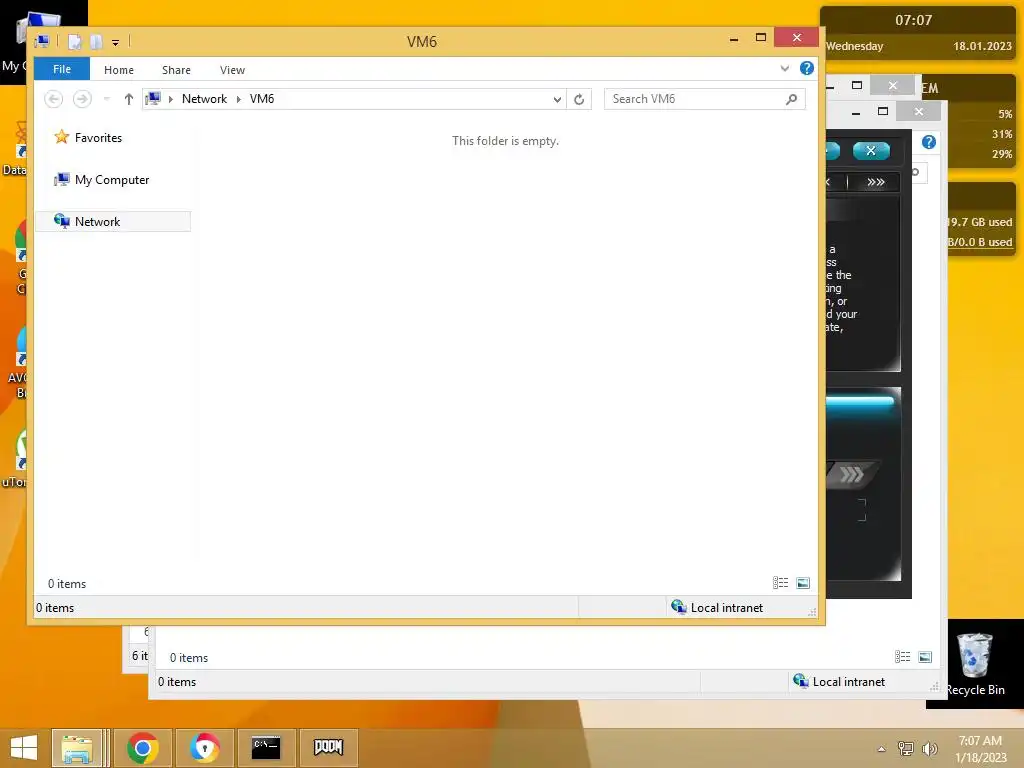Screen dimensions: 1024x768
Task: Click 'This folder is empty.' text
Action: click(x=505, y=141)
